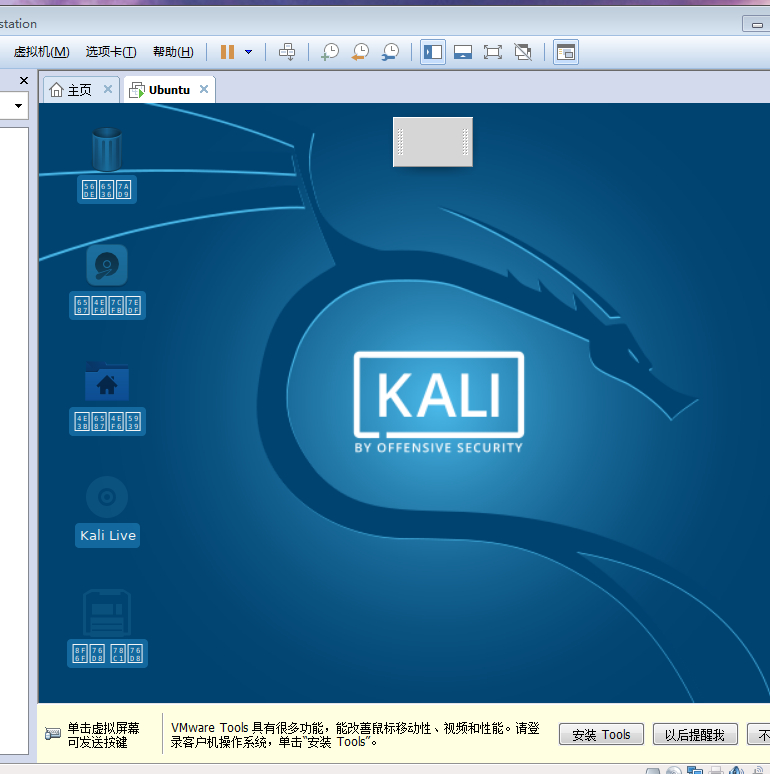
Task: Open the snapshot manager
Action: click(x=390, y=52)
